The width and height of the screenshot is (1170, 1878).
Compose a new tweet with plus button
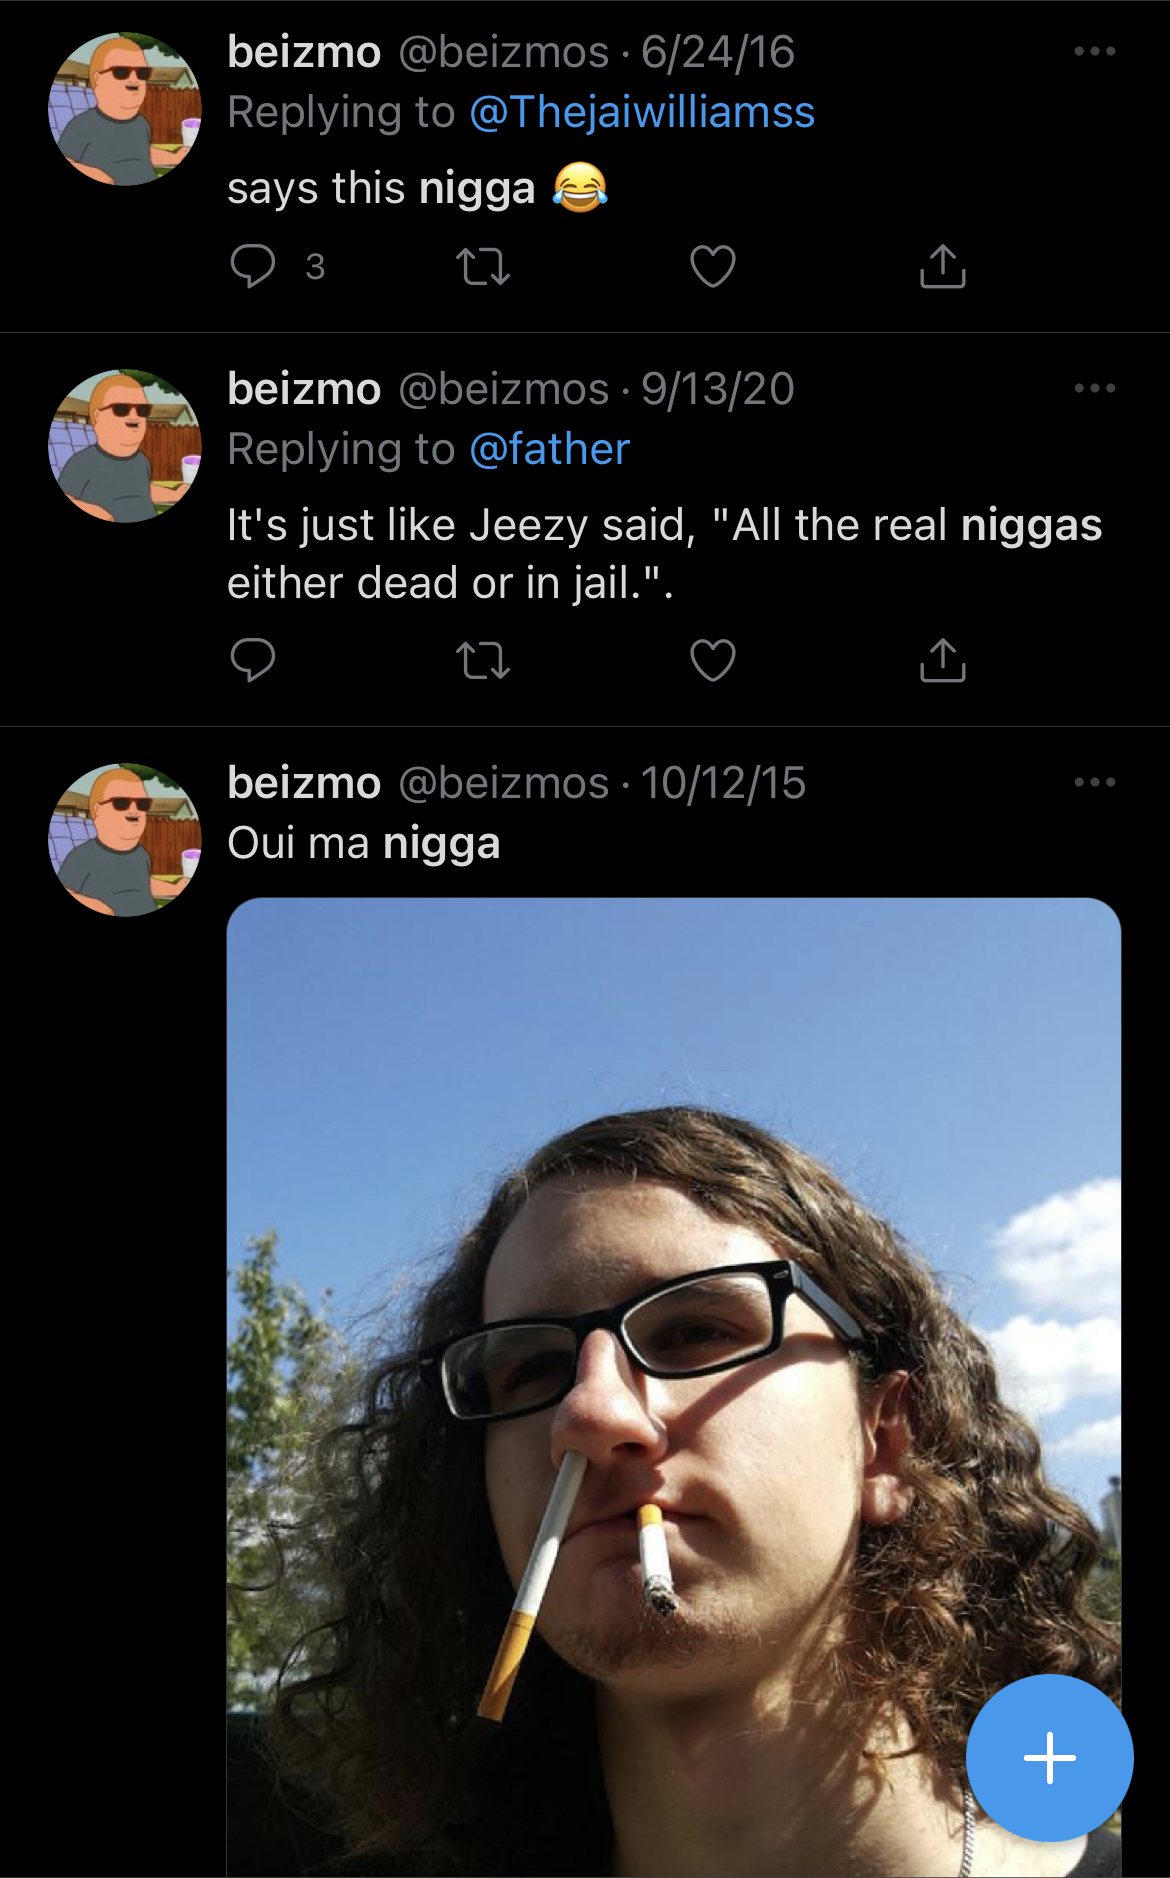1050,1758
